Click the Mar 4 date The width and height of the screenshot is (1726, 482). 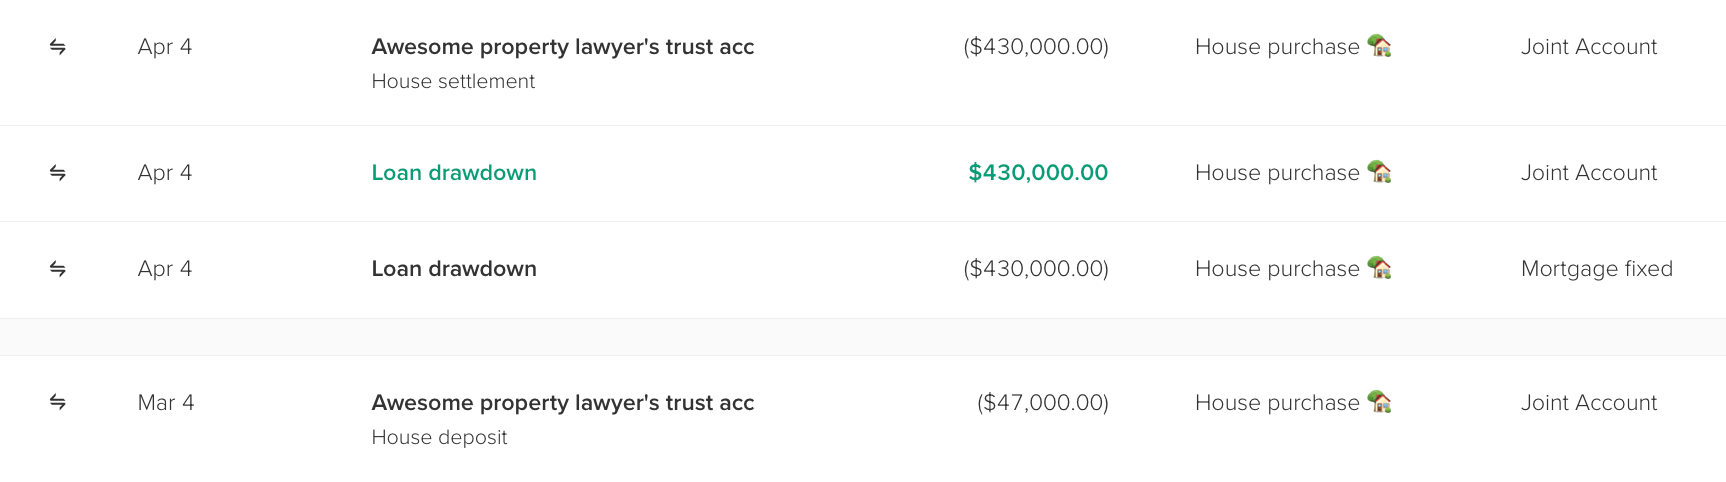click(166, 403)
